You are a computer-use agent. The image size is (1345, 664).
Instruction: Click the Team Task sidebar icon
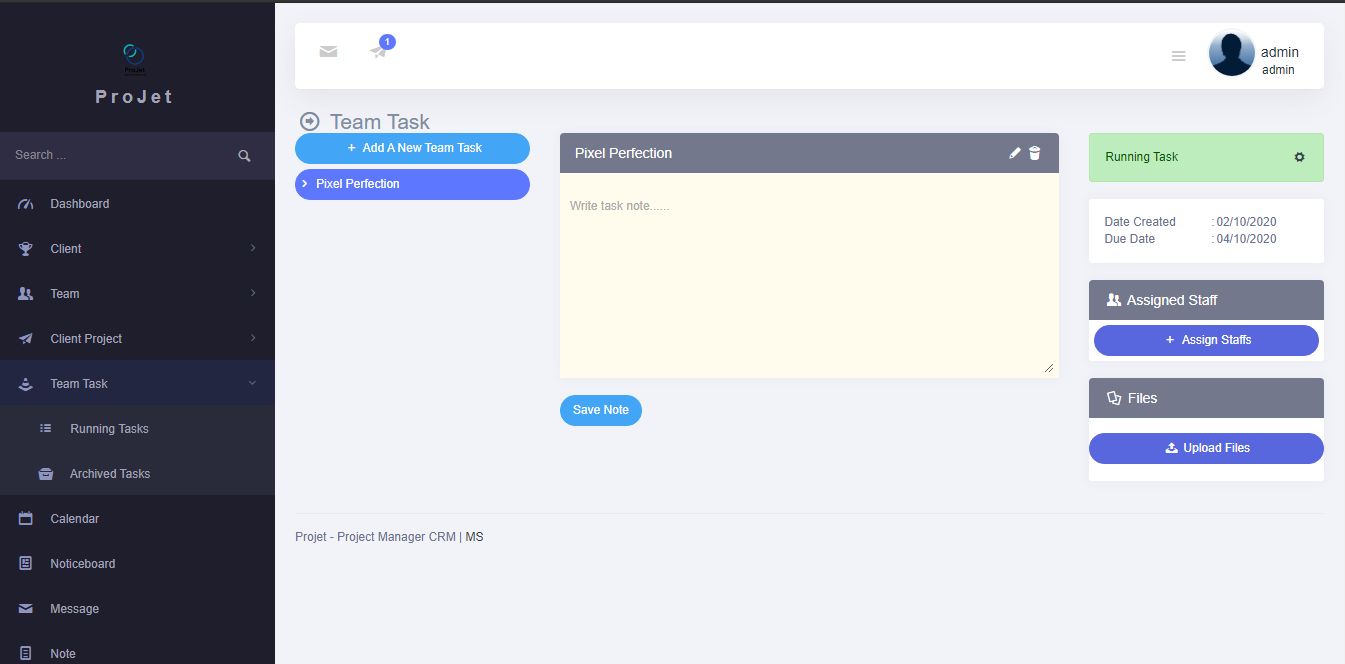pyautogui.click(x=26, y=384)
